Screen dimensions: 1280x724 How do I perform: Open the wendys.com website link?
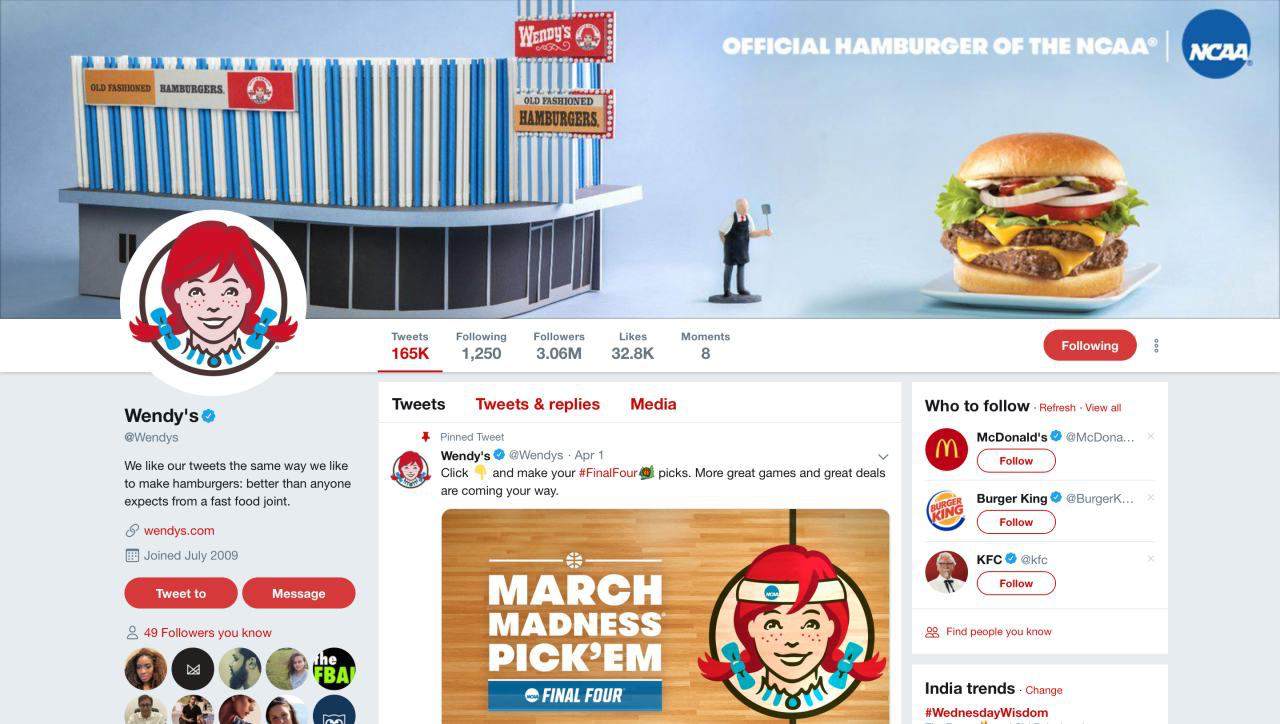point(179,531)
